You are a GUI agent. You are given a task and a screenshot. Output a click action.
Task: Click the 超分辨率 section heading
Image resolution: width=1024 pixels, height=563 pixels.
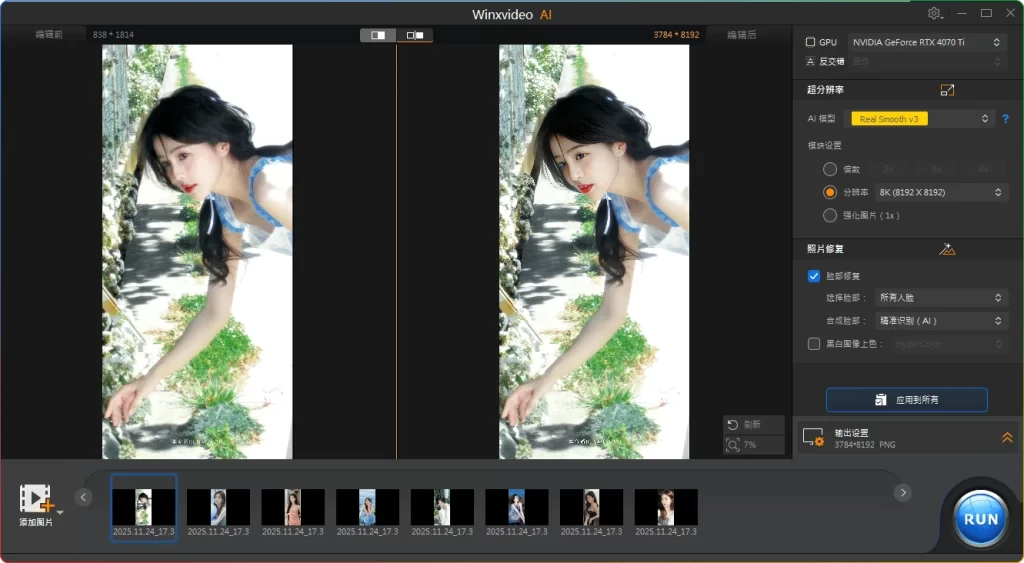[825, 90]
